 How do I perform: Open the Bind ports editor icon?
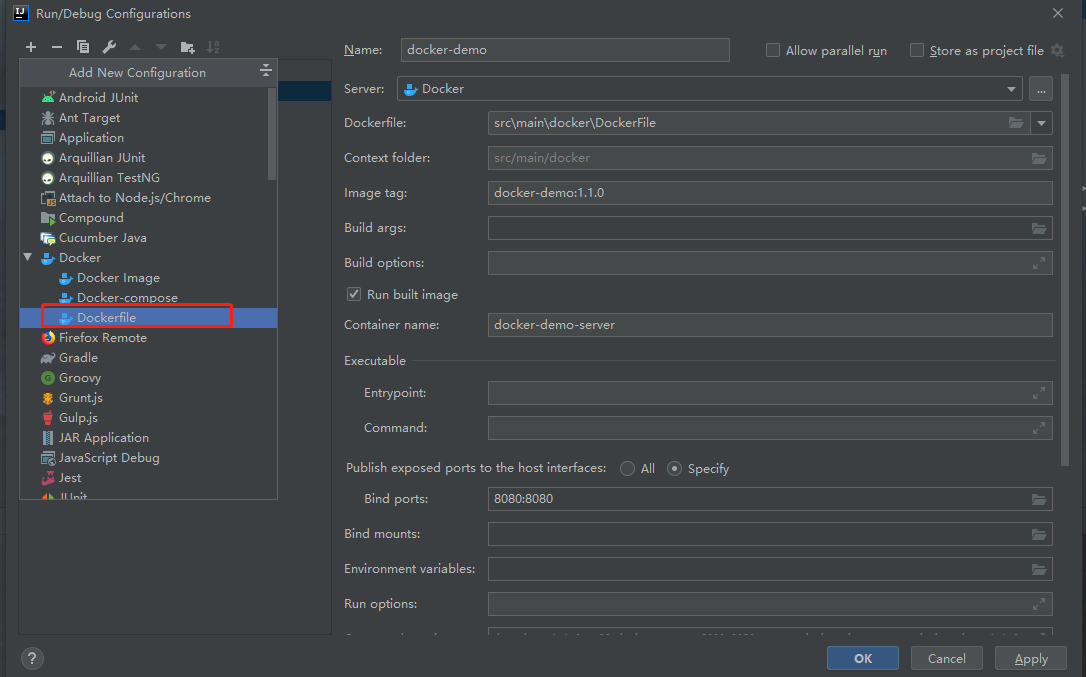point(1039,499)
